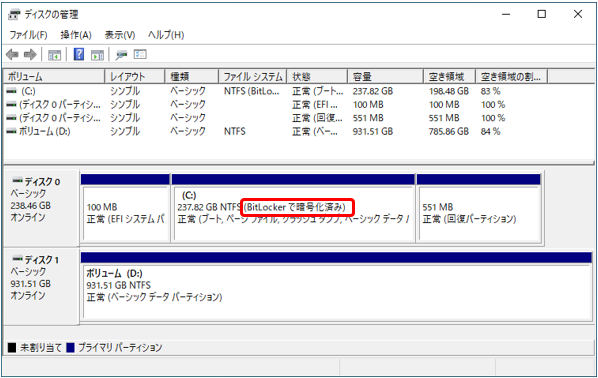598x378 pixels.
Task: Open the 操作(A) menu
Action: [x=76, y=35]
